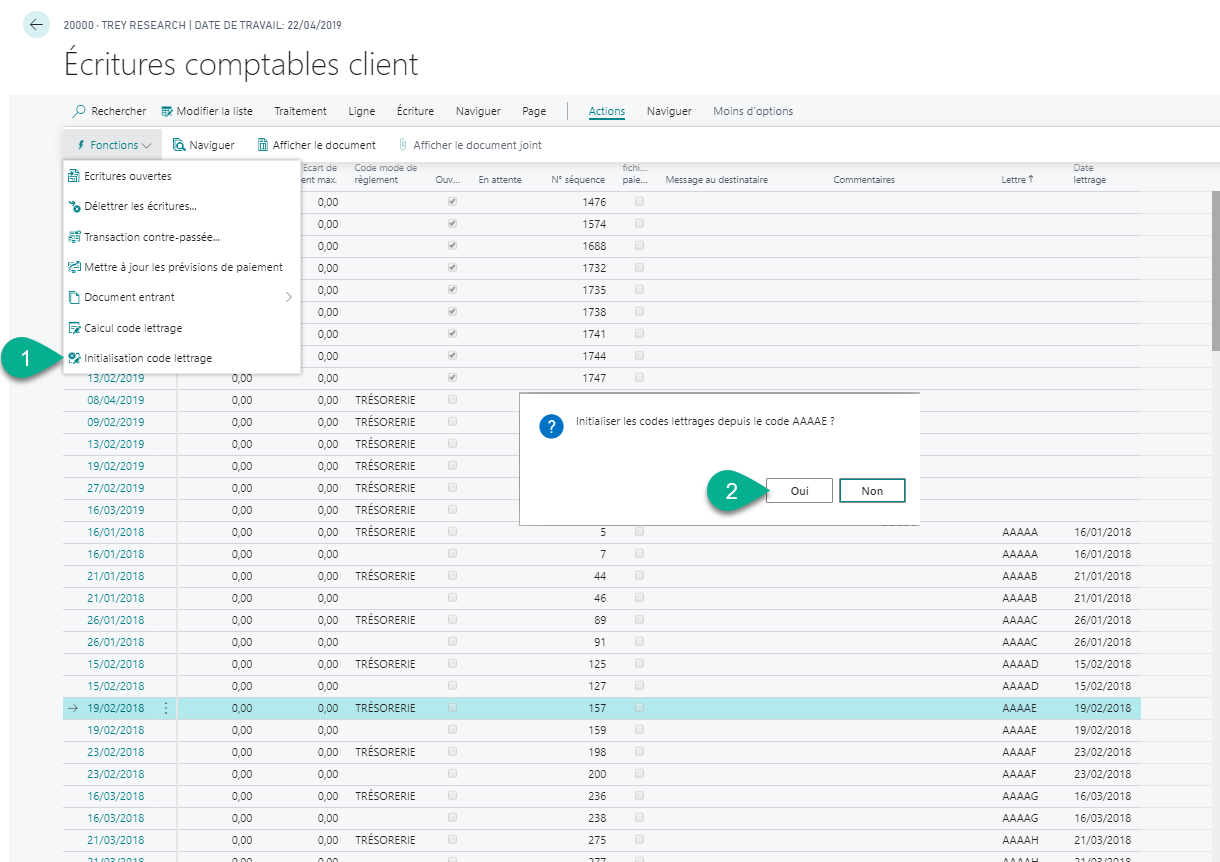
Task: Click Non to cancel the dialog
Action: pos(872,491)
